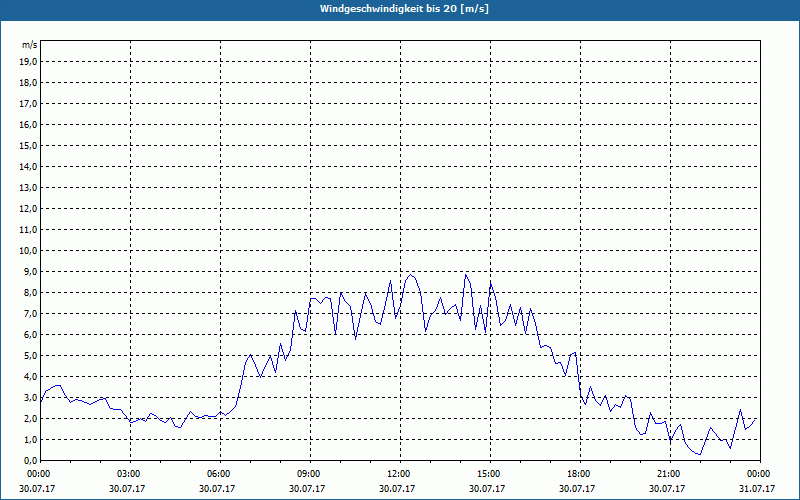The height and width of the screenshot is (500, 800).
Task: Pick the '18:00' time label
Action: (580, 474)
